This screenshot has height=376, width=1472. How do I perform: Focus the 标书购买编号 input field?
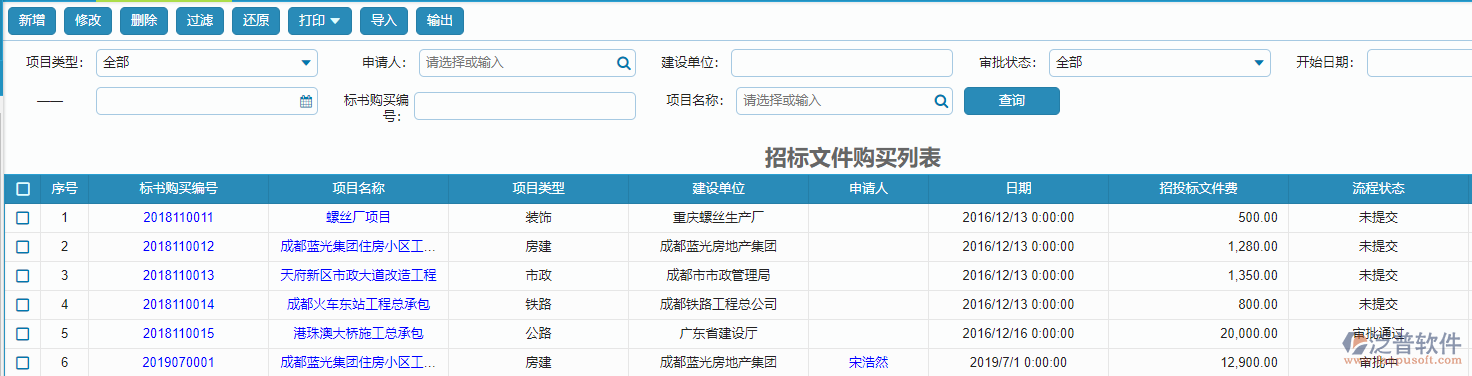coord(525,106)
